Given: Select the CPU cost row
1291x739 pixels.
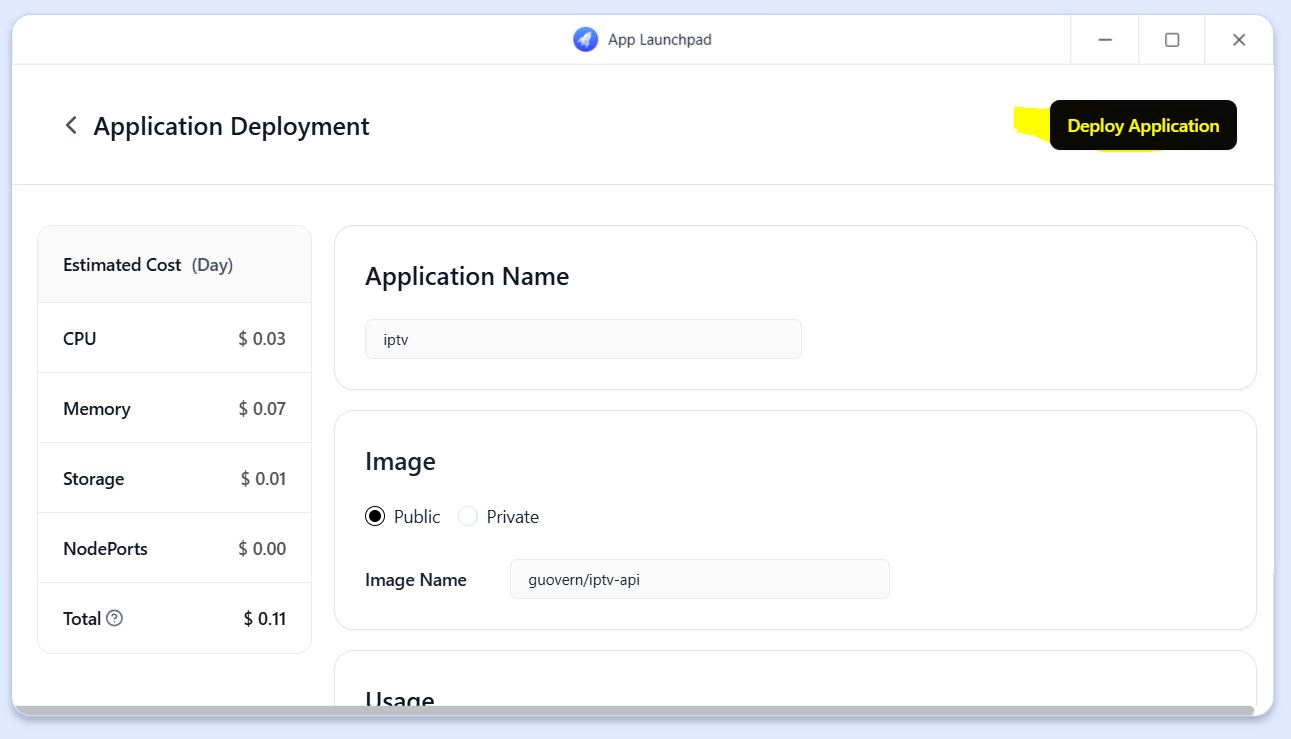Looking at the screenshot, I should [174, 339].
